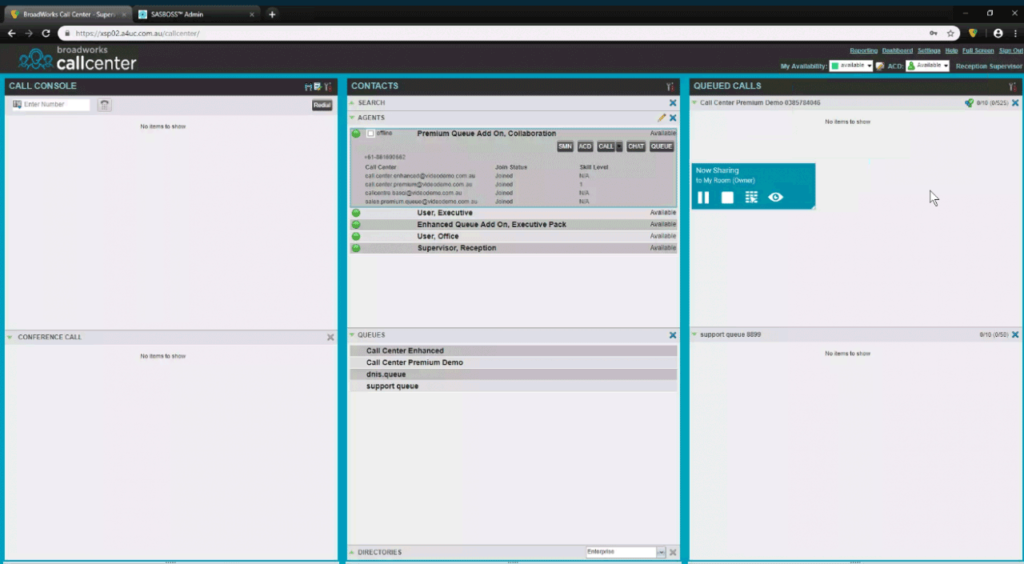Expand the Directories section
Viewport: 1024px width, 564px height.
[x=352, y=552]
